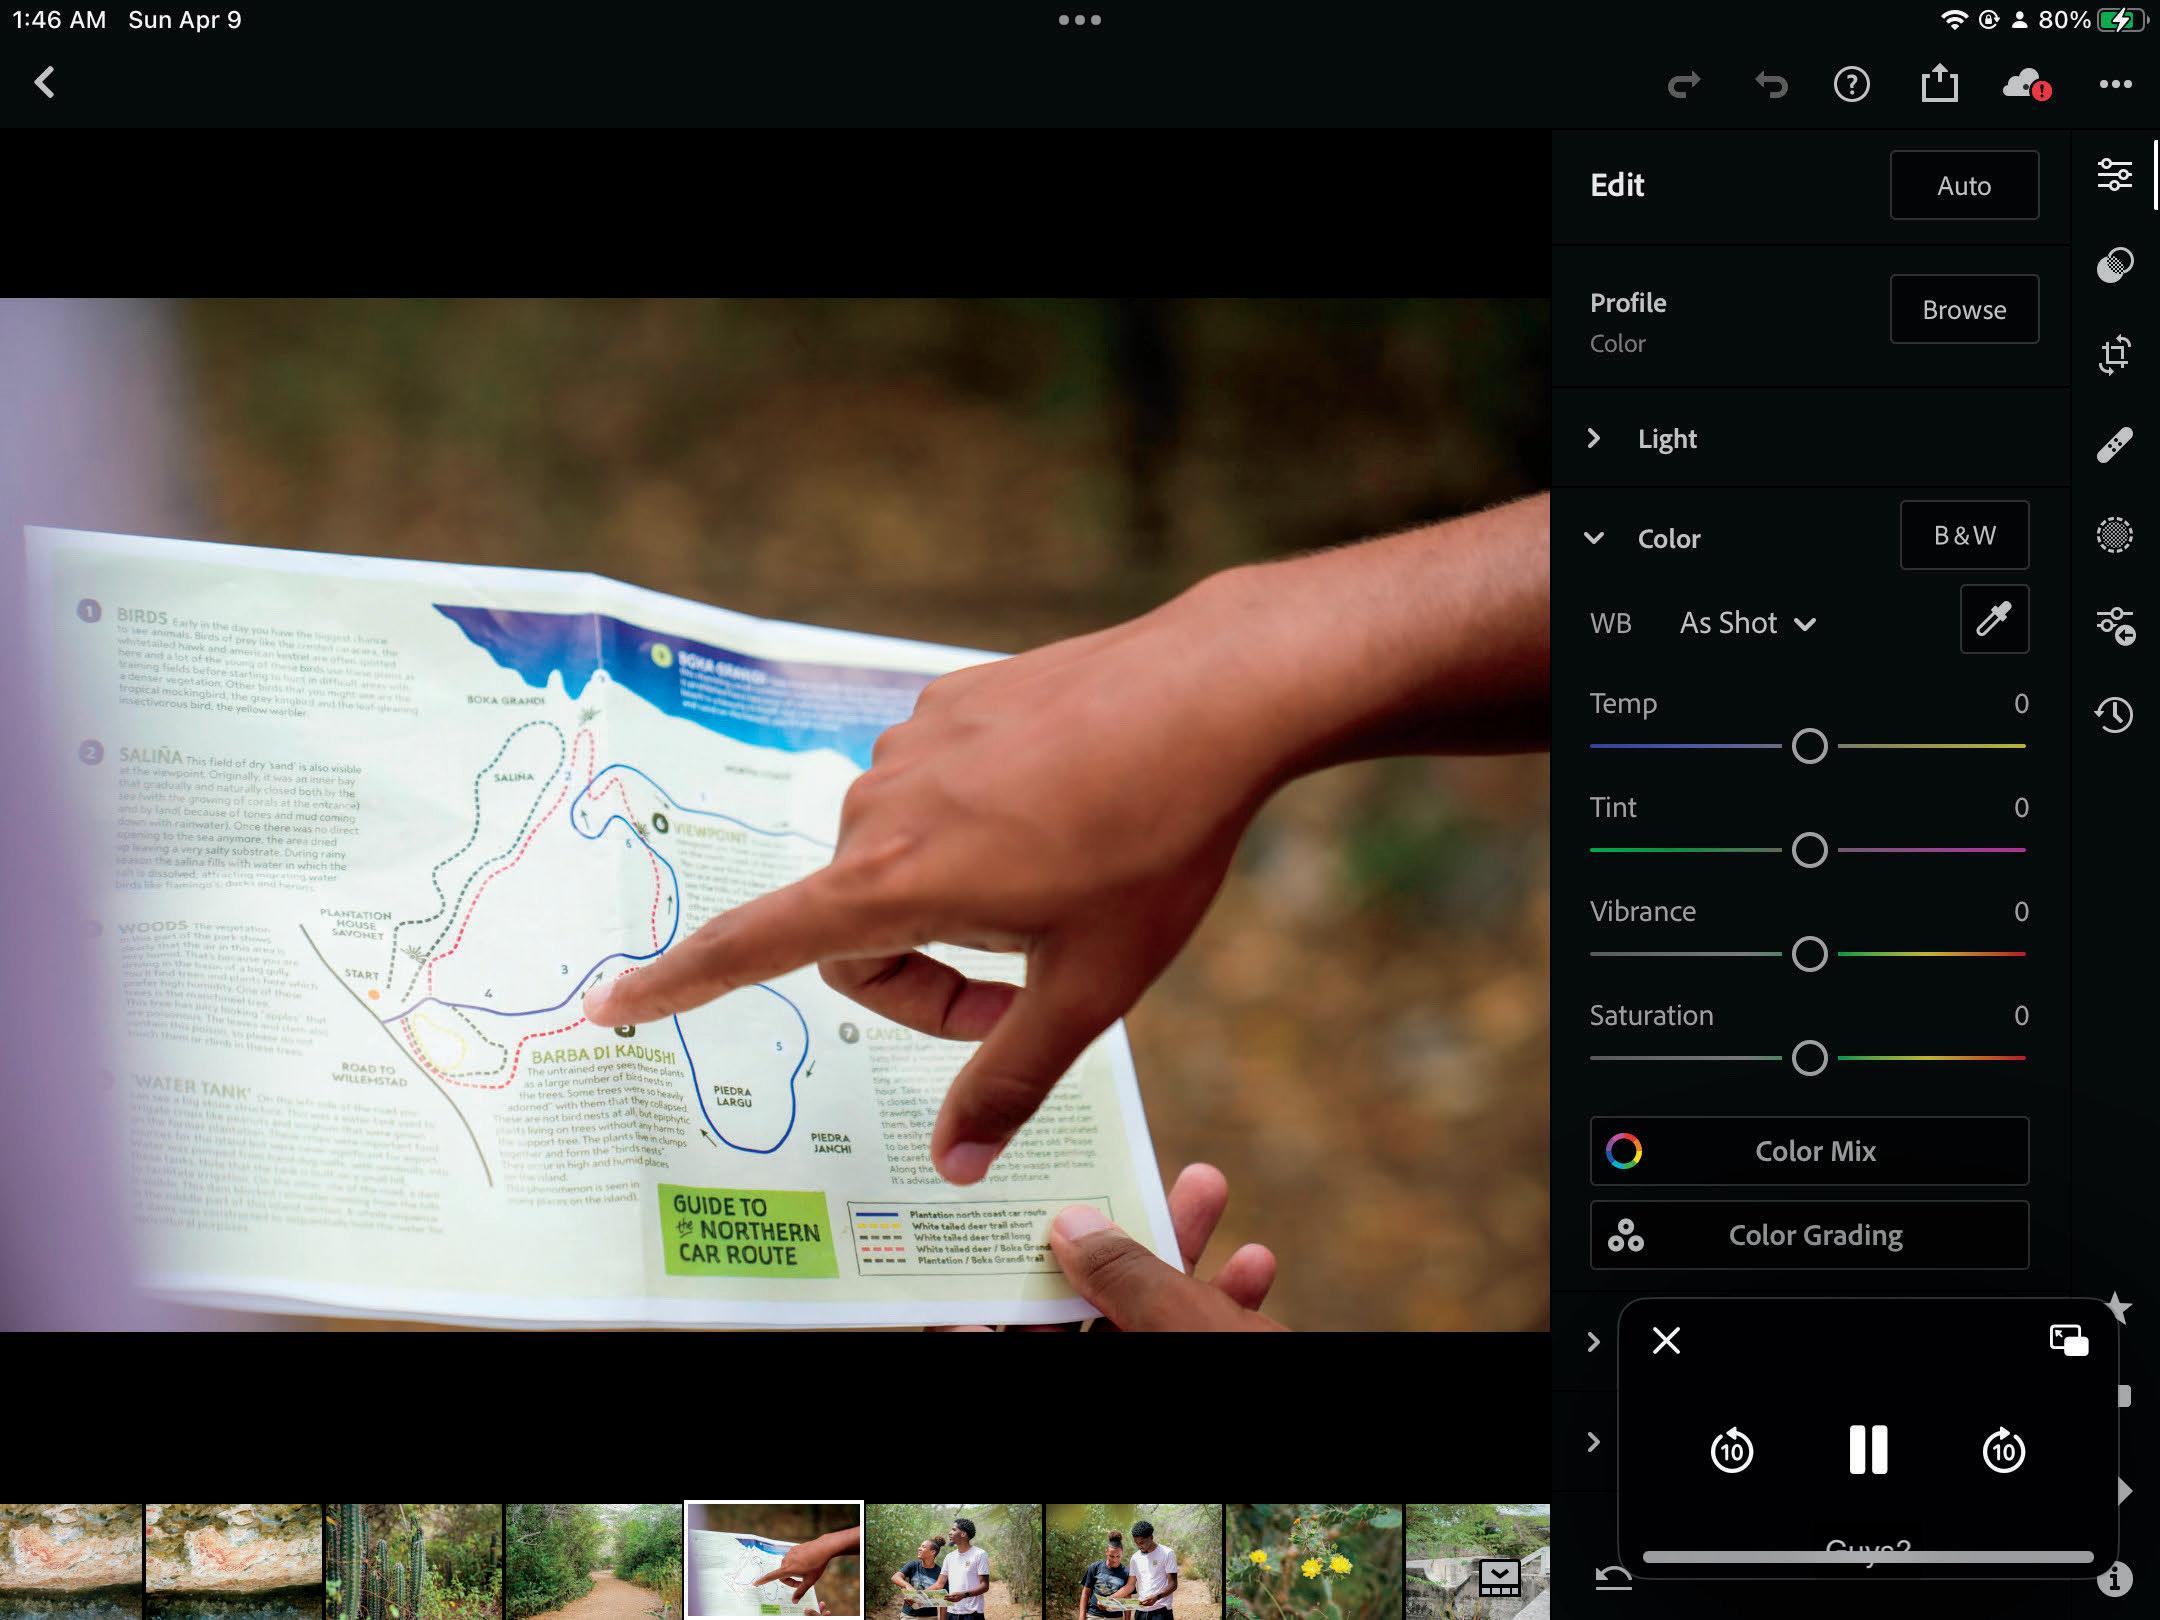Open the Versions history icon
Viewport: 2160px width, 1620px height.
(x=2114, y=714)
